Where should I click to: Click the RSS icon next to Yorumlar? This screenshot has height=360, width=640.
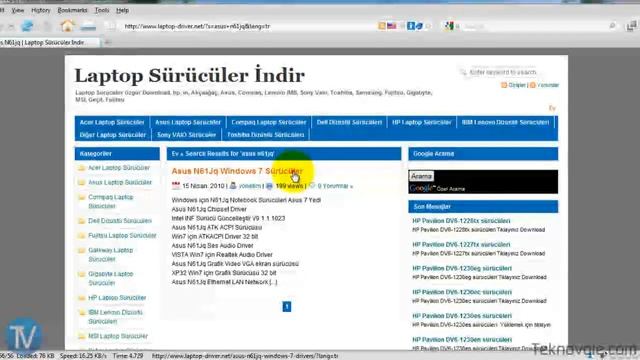pyautogui.click(x=532, y=85)
